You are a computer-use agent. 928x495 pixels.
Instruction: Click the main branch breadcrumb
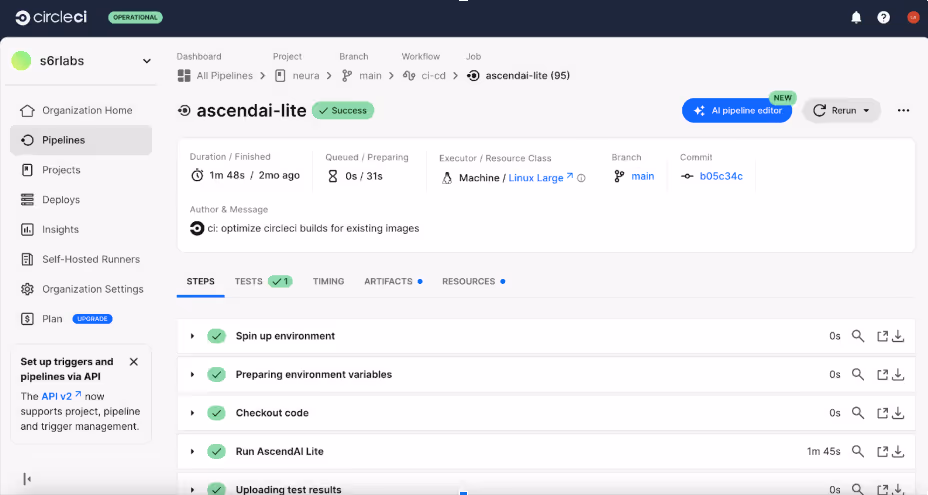(x=362, y=76)
